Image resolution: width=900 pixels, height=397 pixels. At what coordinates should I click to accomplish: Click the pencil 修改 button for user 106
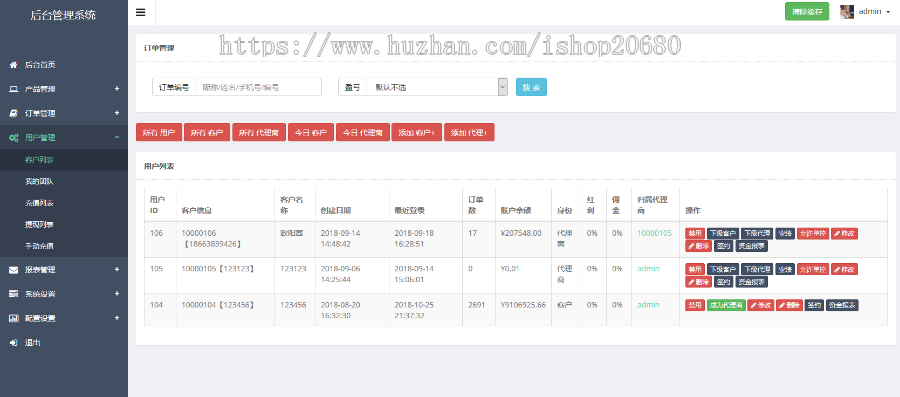(x=844, y=233)
